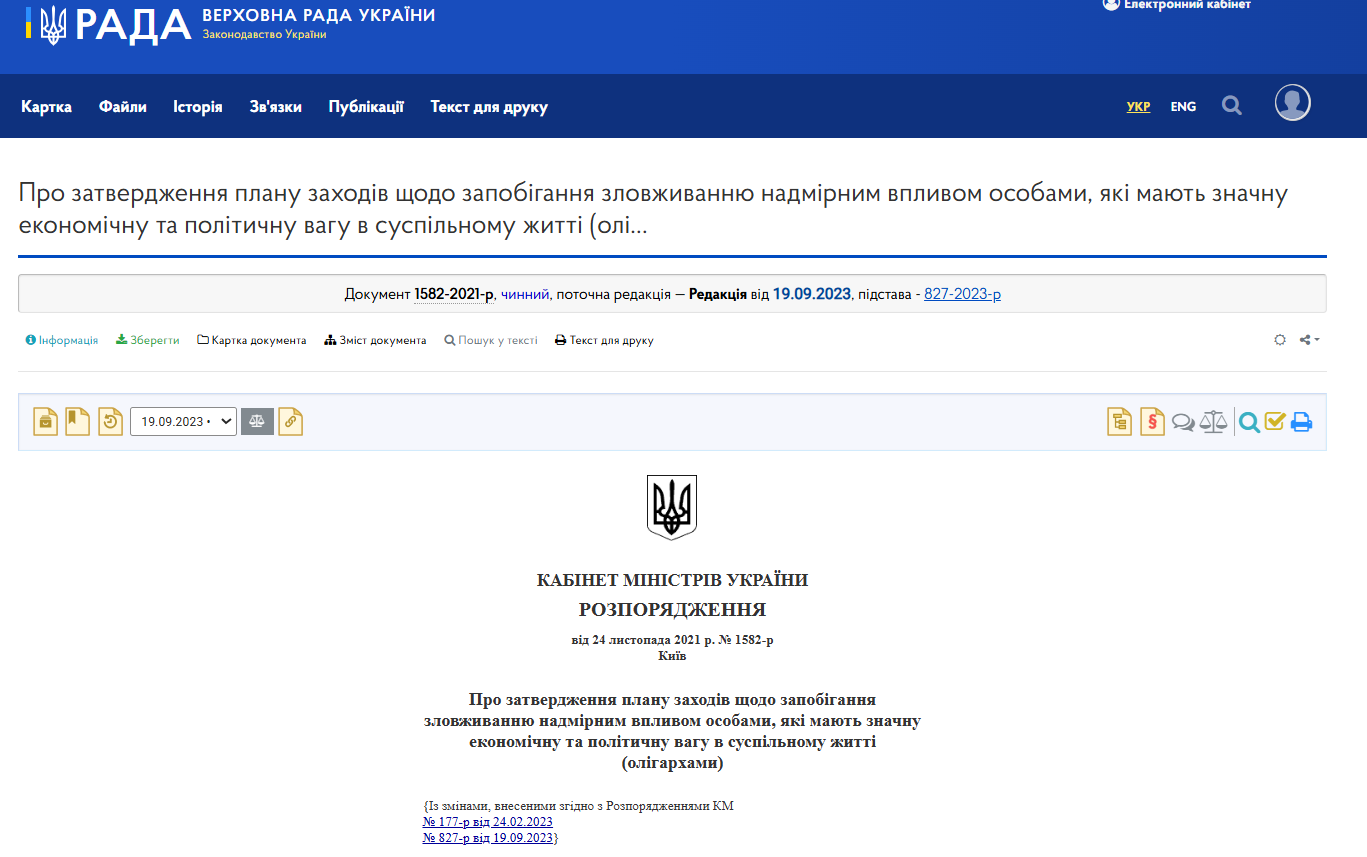
Task: Click the gray scales compare button
Action: click(x=257, y=421)
